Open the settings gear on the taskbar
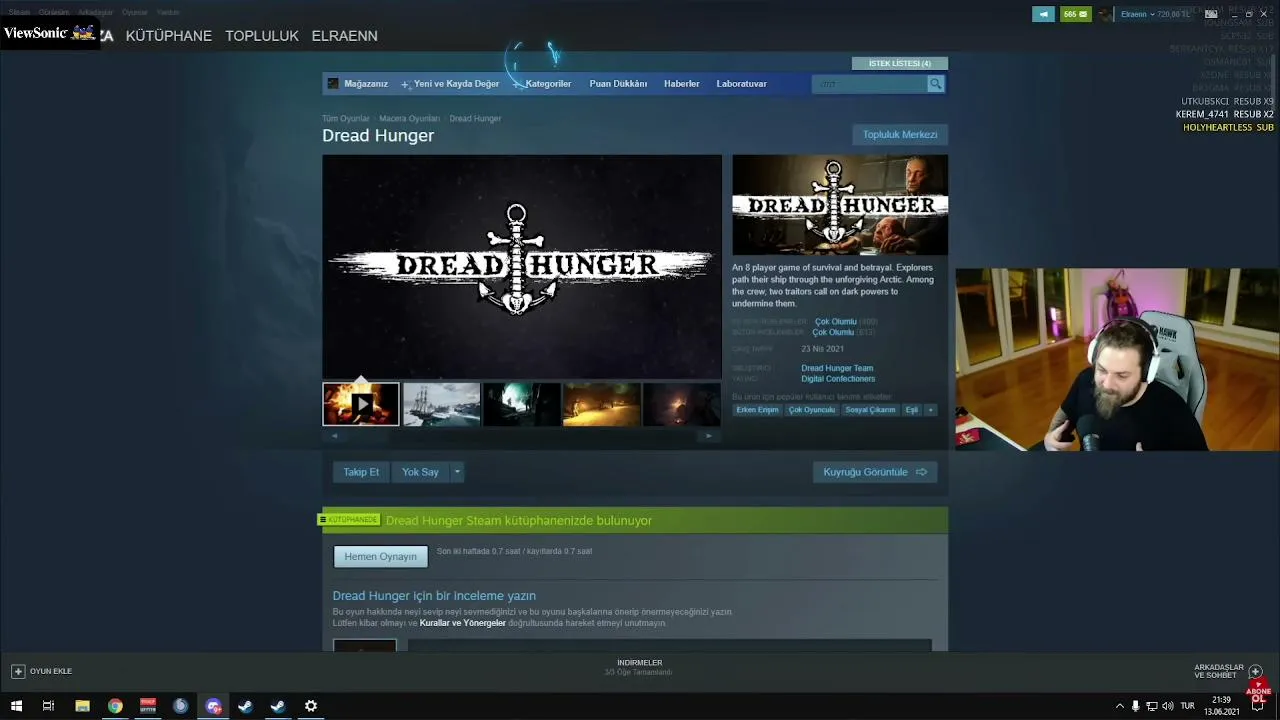 (311, 706)
